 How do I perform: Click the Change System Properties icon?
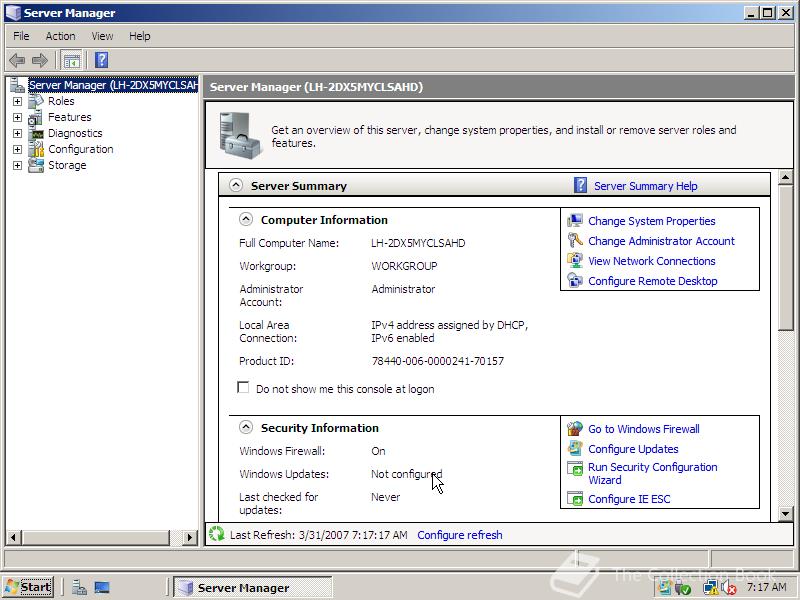pyautogui.click(x=575, y=221)
